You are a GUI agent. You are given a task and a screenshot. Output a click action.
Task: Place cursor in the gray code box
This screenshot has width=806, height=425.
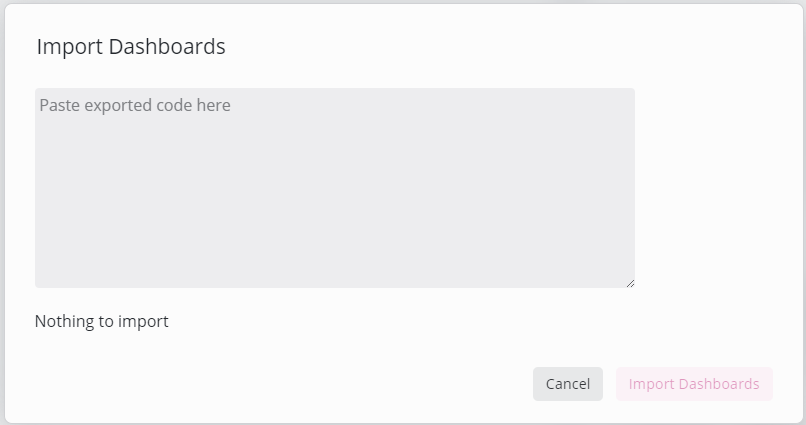[x=334, y=188]
